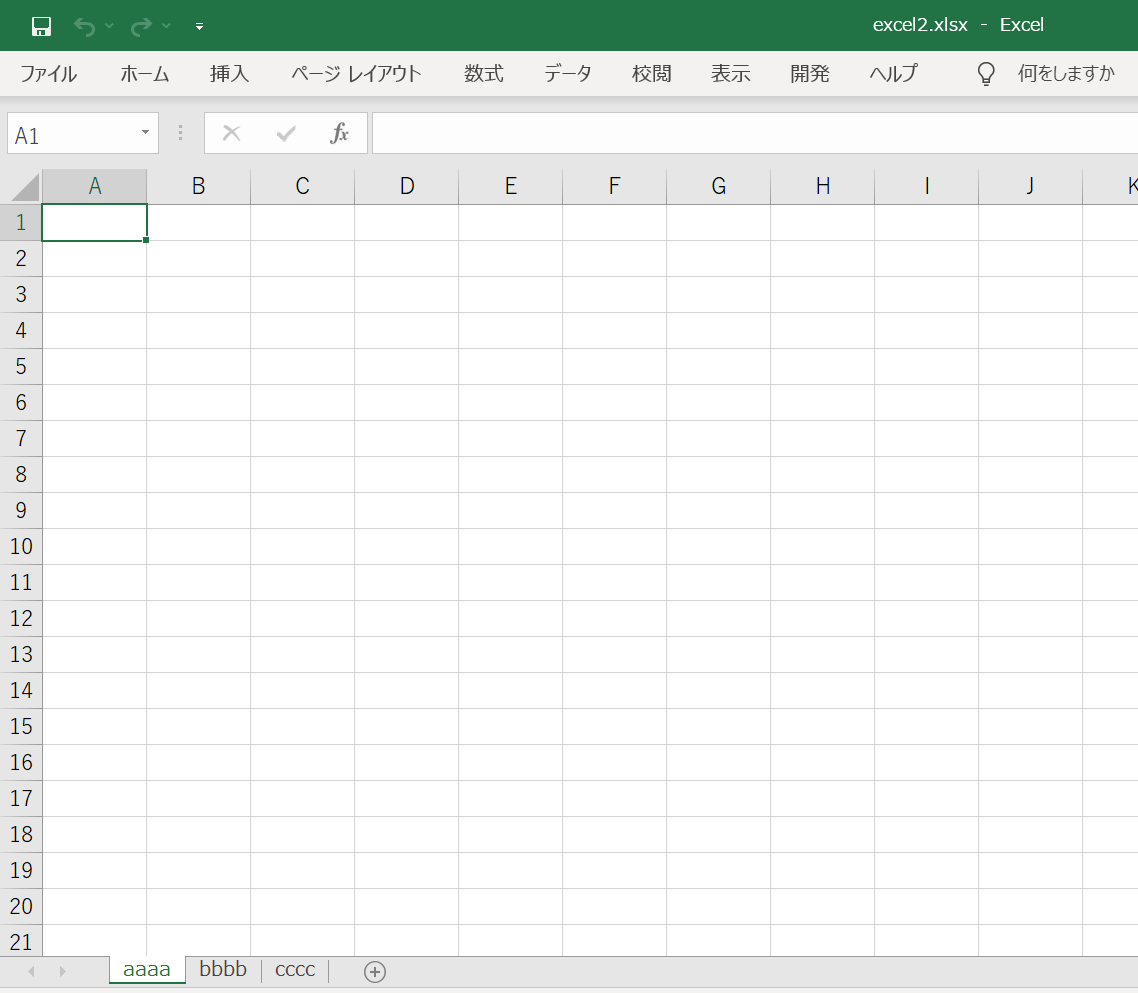The width and height of the screenshot is (1138, 993).
Task: Open the Name Box dropdown arrow
Action: tap(143, 132)
